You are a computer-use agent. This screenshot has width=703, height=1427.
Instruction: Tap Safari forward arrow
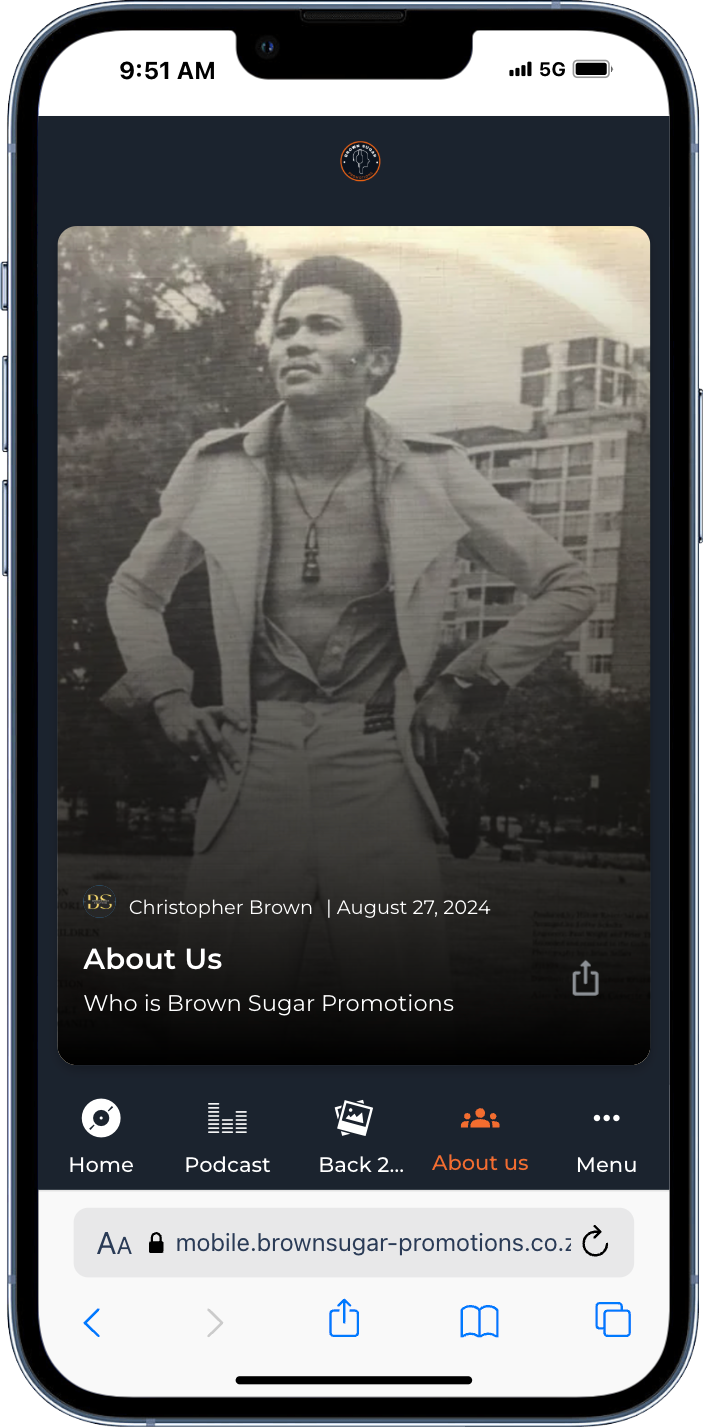214,1323
